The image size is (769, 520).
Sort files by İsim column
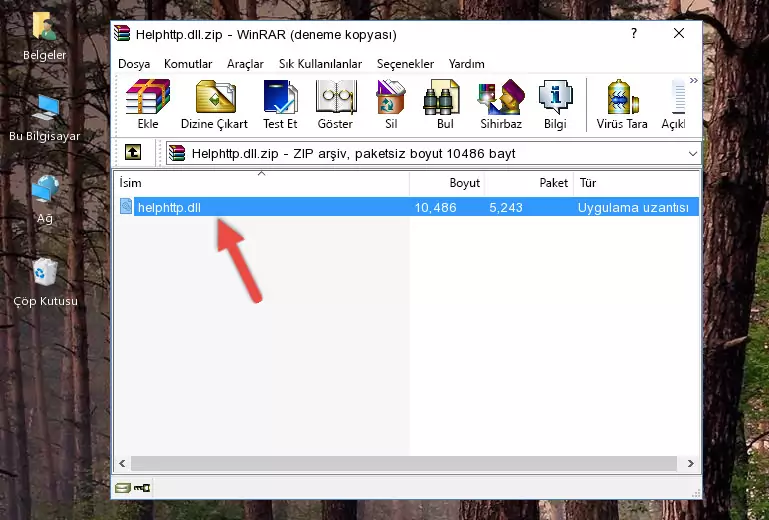pyautogui.click(x=262, y=183)
